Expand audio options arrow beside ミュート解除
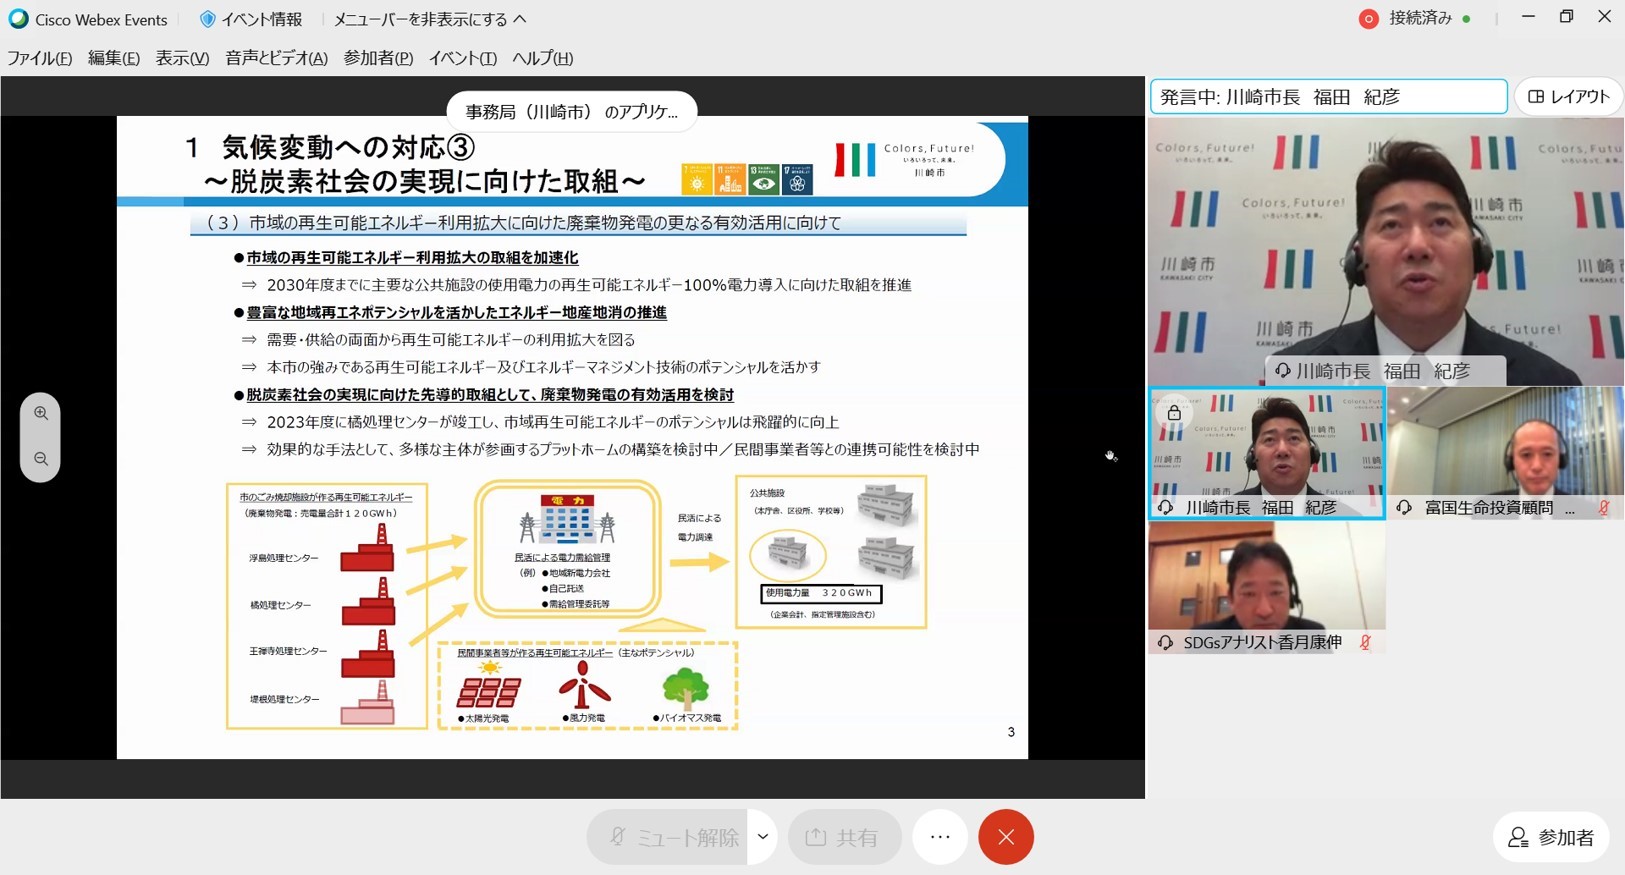The width and height of the screenshot is (1625, 875). tap(762, 837)
